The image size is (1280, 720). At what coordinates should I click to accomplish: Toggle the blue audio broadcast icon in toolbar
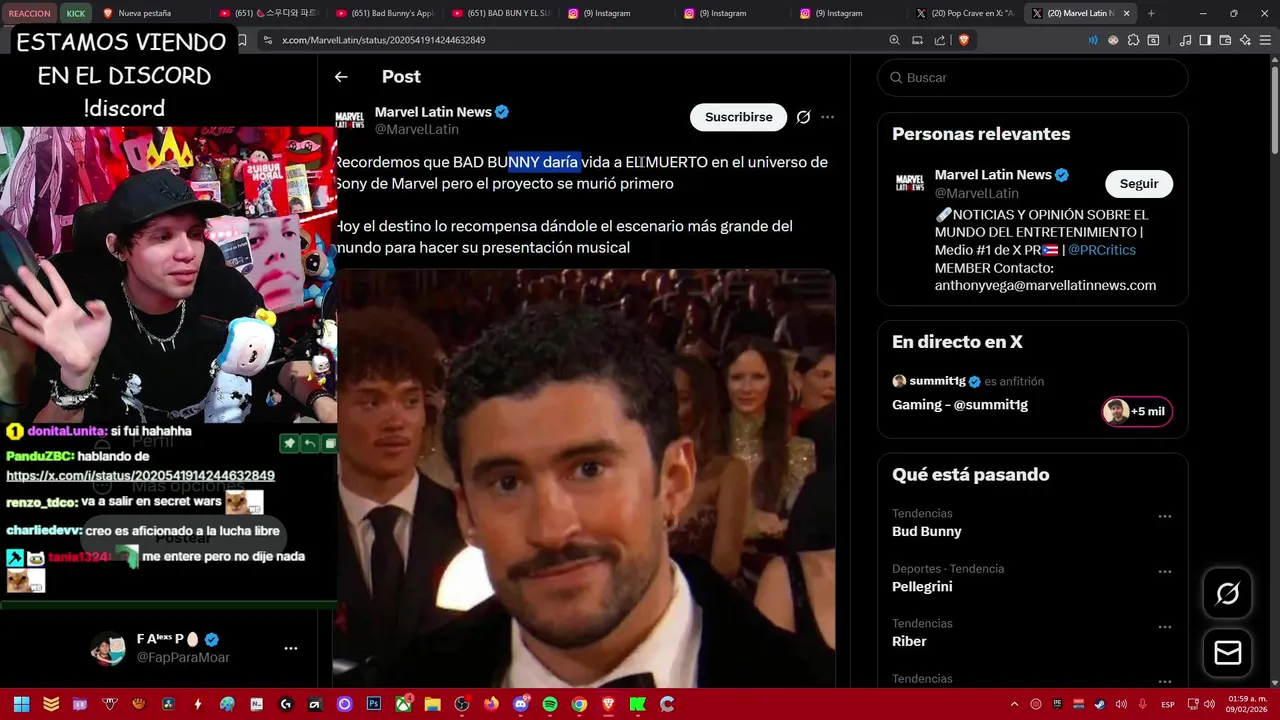[x=1092, y=40]
